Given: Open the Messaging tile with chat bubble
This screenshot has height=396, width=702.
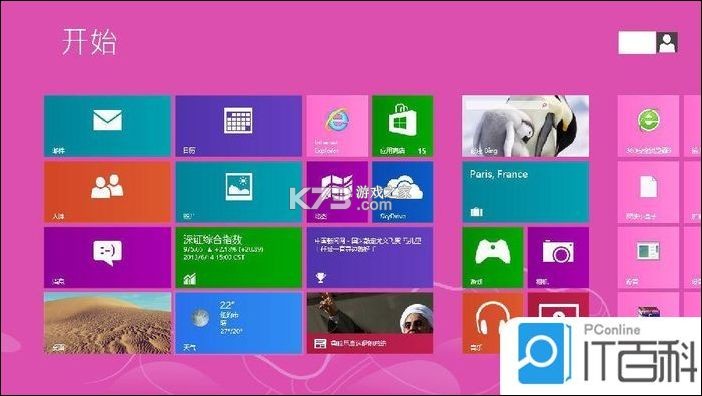Looking at the screenshot, I should pyautogui.click(x=107, y=257).
